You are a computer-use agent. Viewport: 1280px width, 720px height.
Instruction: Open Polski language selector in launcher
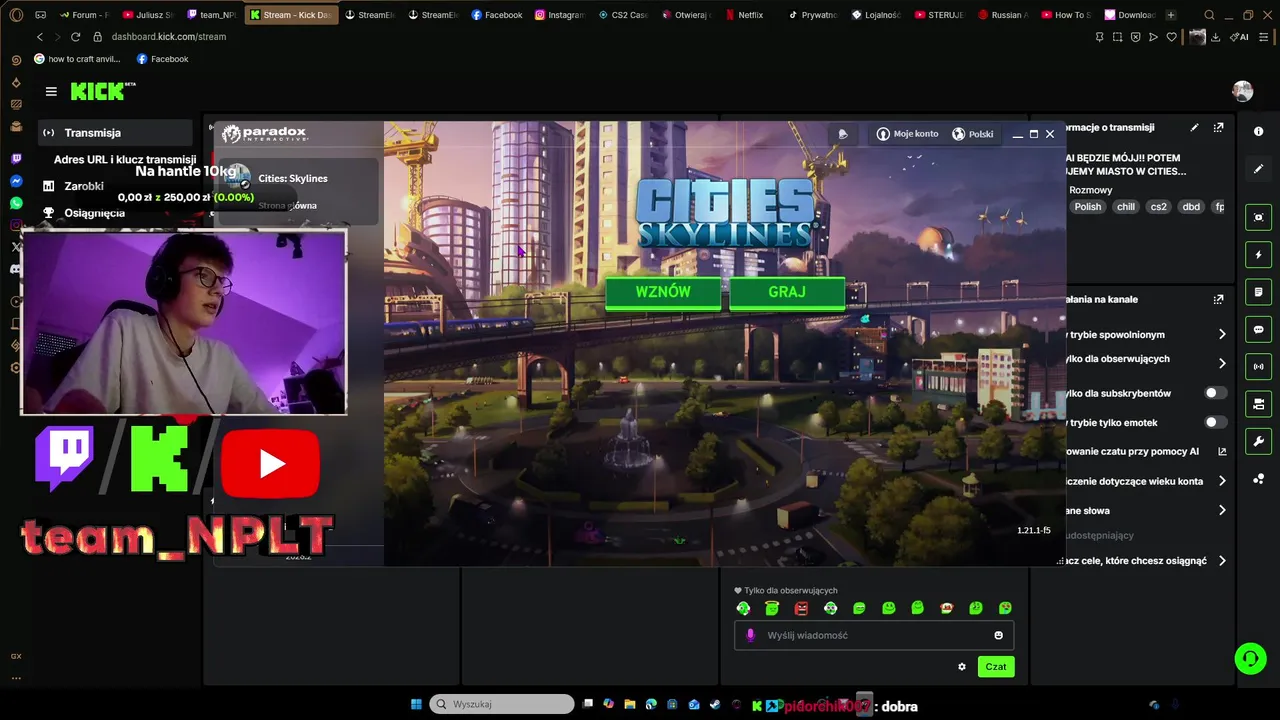pos(972,134)
